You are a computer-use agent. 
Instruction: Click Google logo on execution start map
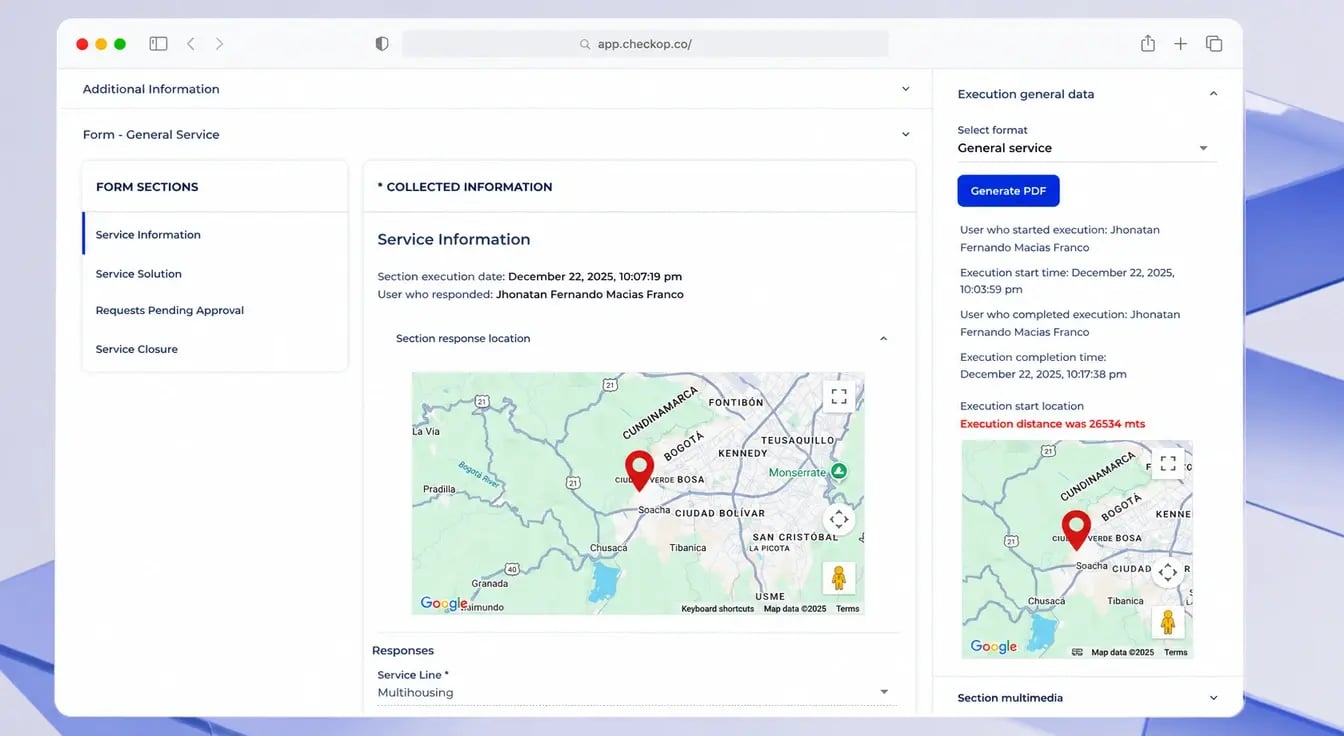coord(993,647)
